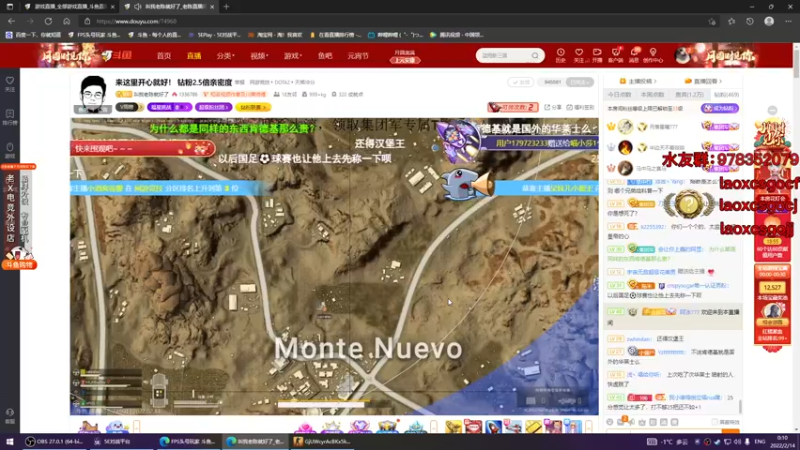This screenshot has height=450, width=800.
Task: Click the 月圆邀请 上元安康 banner button
Action: (x=405, y=56)
